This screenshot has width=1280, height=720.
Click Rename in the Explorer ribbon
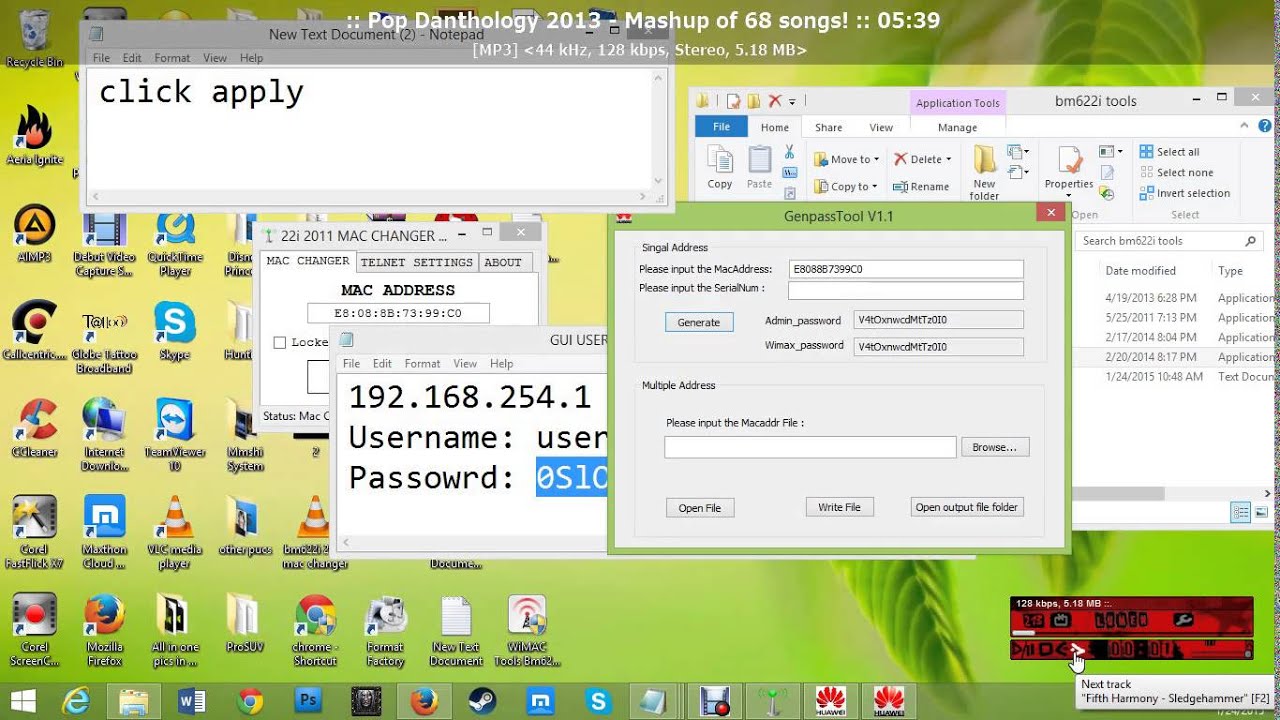click(x=921, y=186)
